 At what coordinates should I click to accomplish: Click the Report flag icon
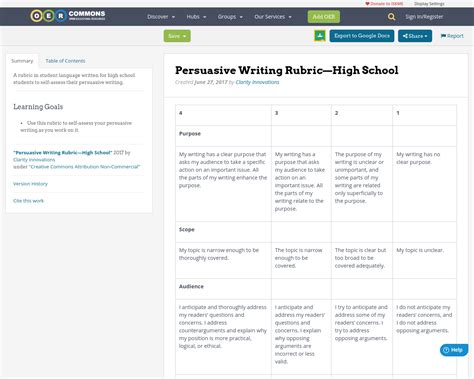tap(443, 36)
